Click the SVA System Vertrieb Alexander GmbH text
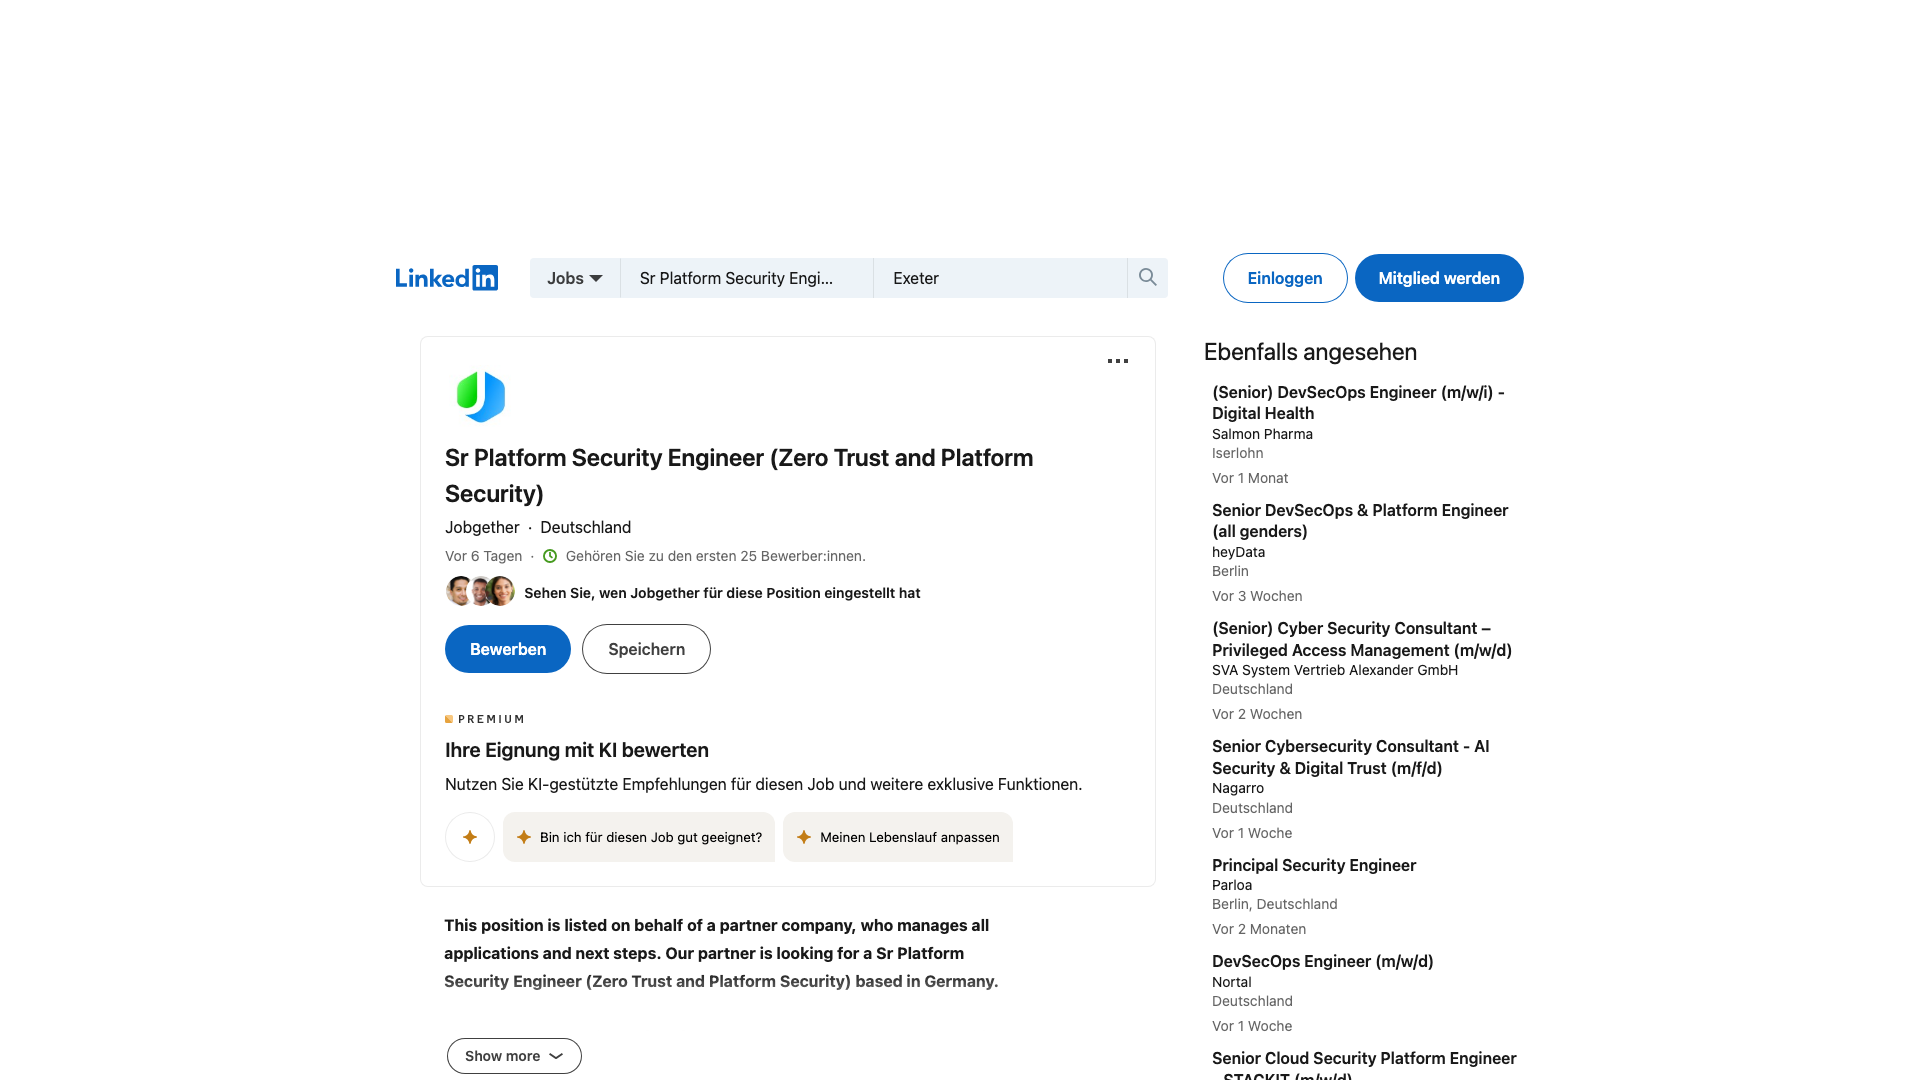The width and height of the screenshot is (1920, 1080). [x=1335, y=670]
